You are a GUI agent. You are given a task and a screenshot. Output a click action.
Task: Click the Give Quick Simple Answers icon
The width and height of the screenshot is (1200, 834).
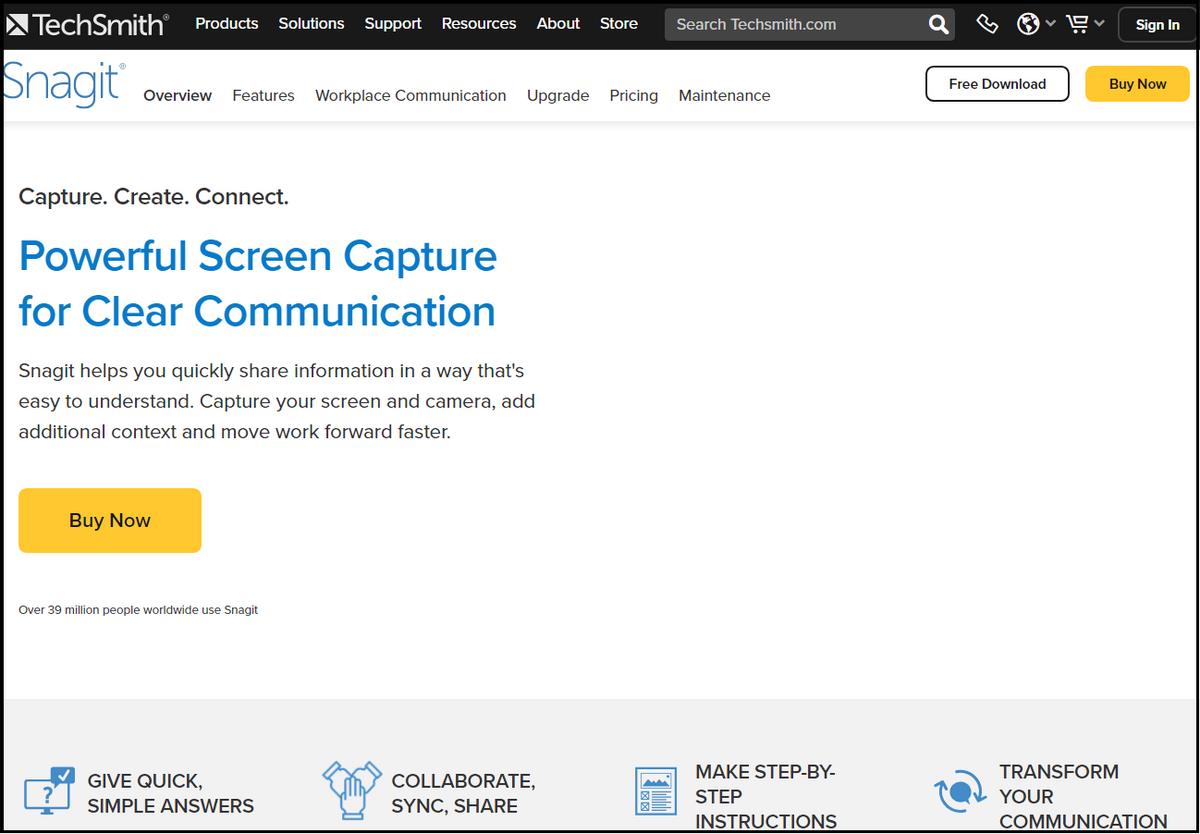pos(49,792)
